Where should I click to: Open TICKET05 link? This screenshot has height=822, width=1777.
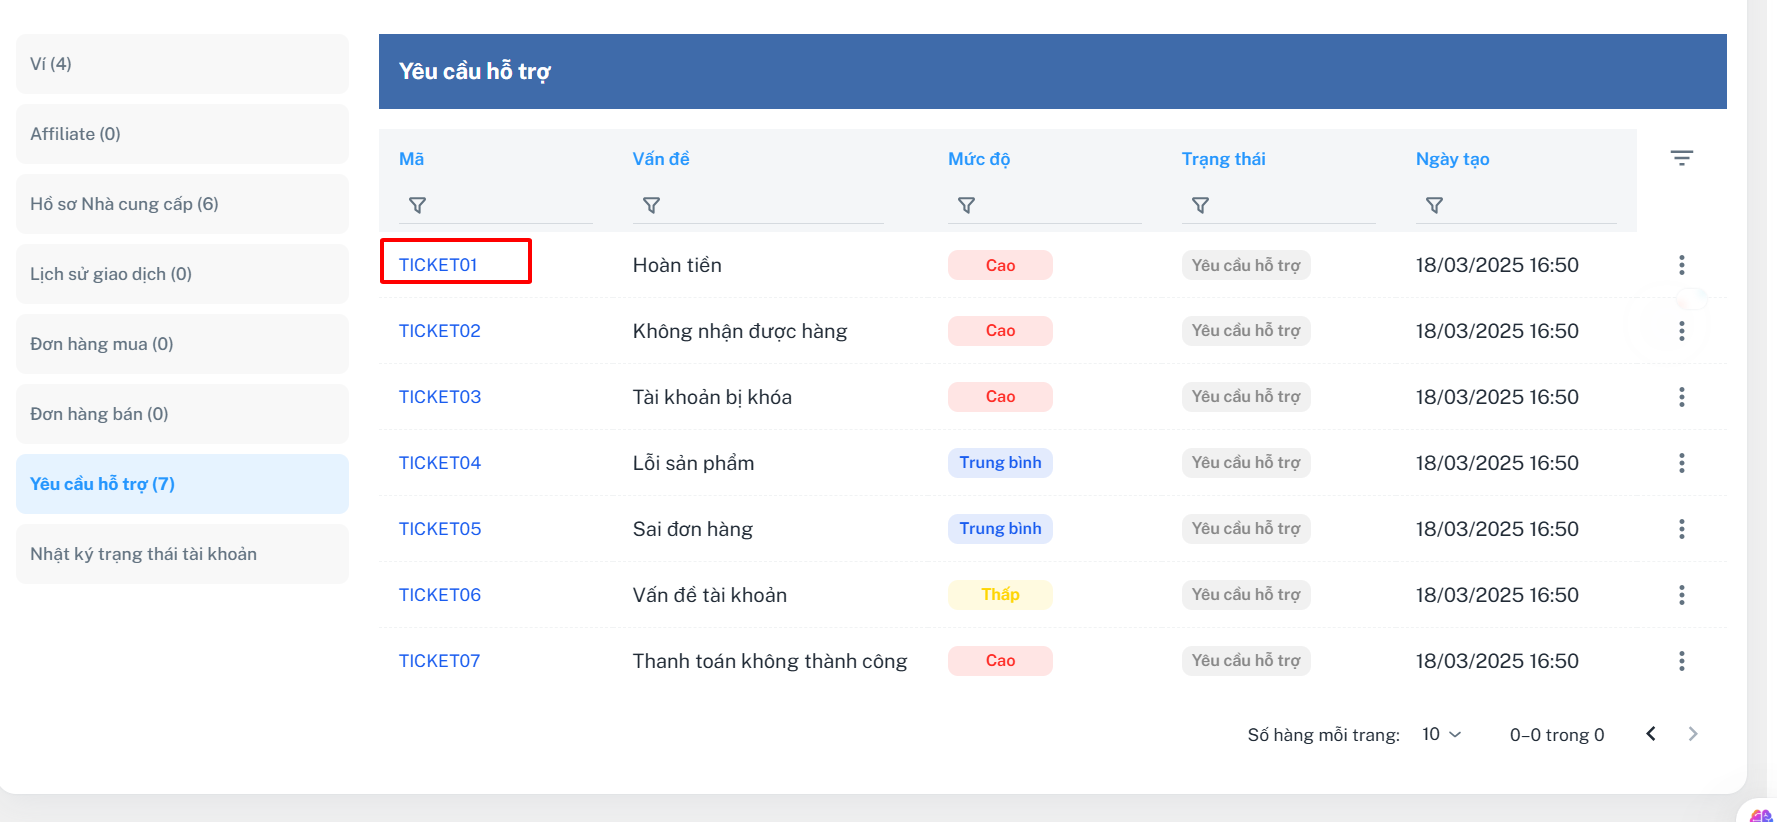[x=440, y=529]
